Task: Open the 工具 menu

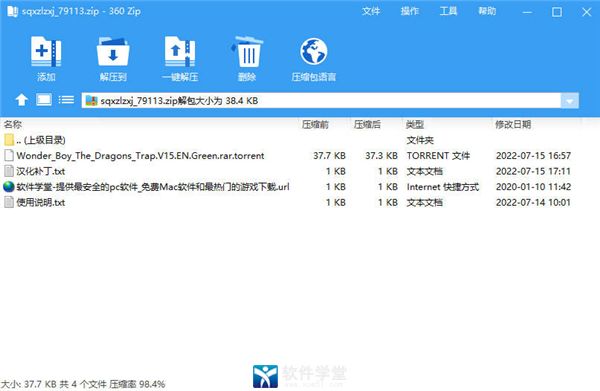Action: coord(448,11)
